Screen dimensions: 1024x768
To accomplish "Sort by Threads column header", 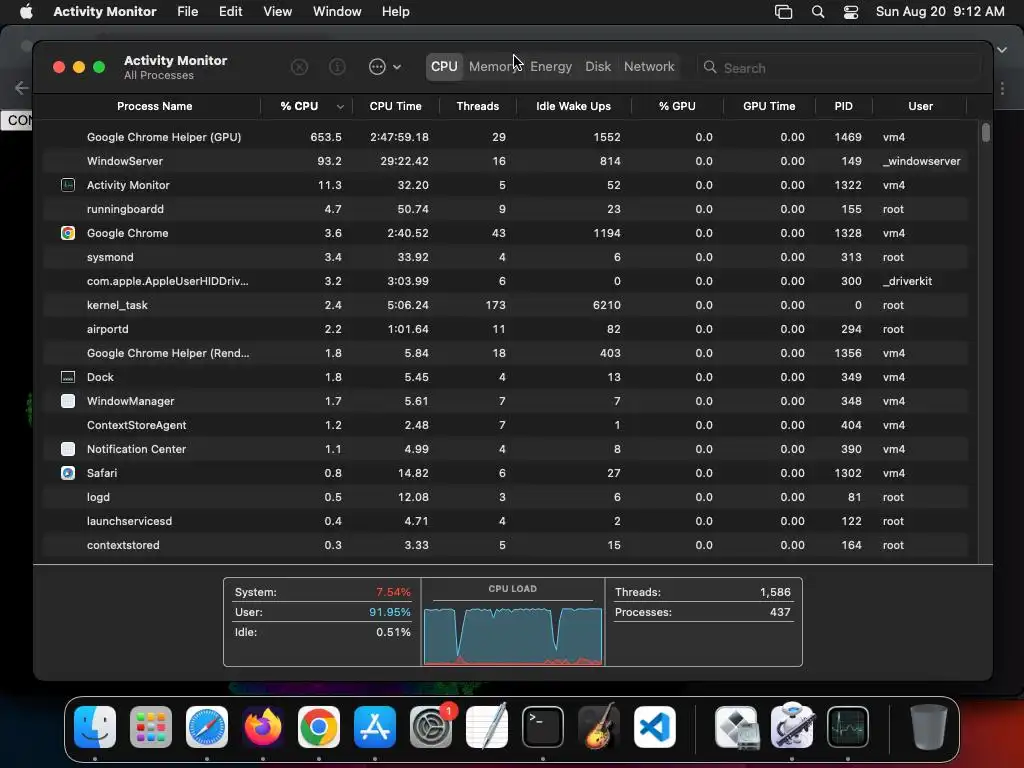I will pos(477,106).
